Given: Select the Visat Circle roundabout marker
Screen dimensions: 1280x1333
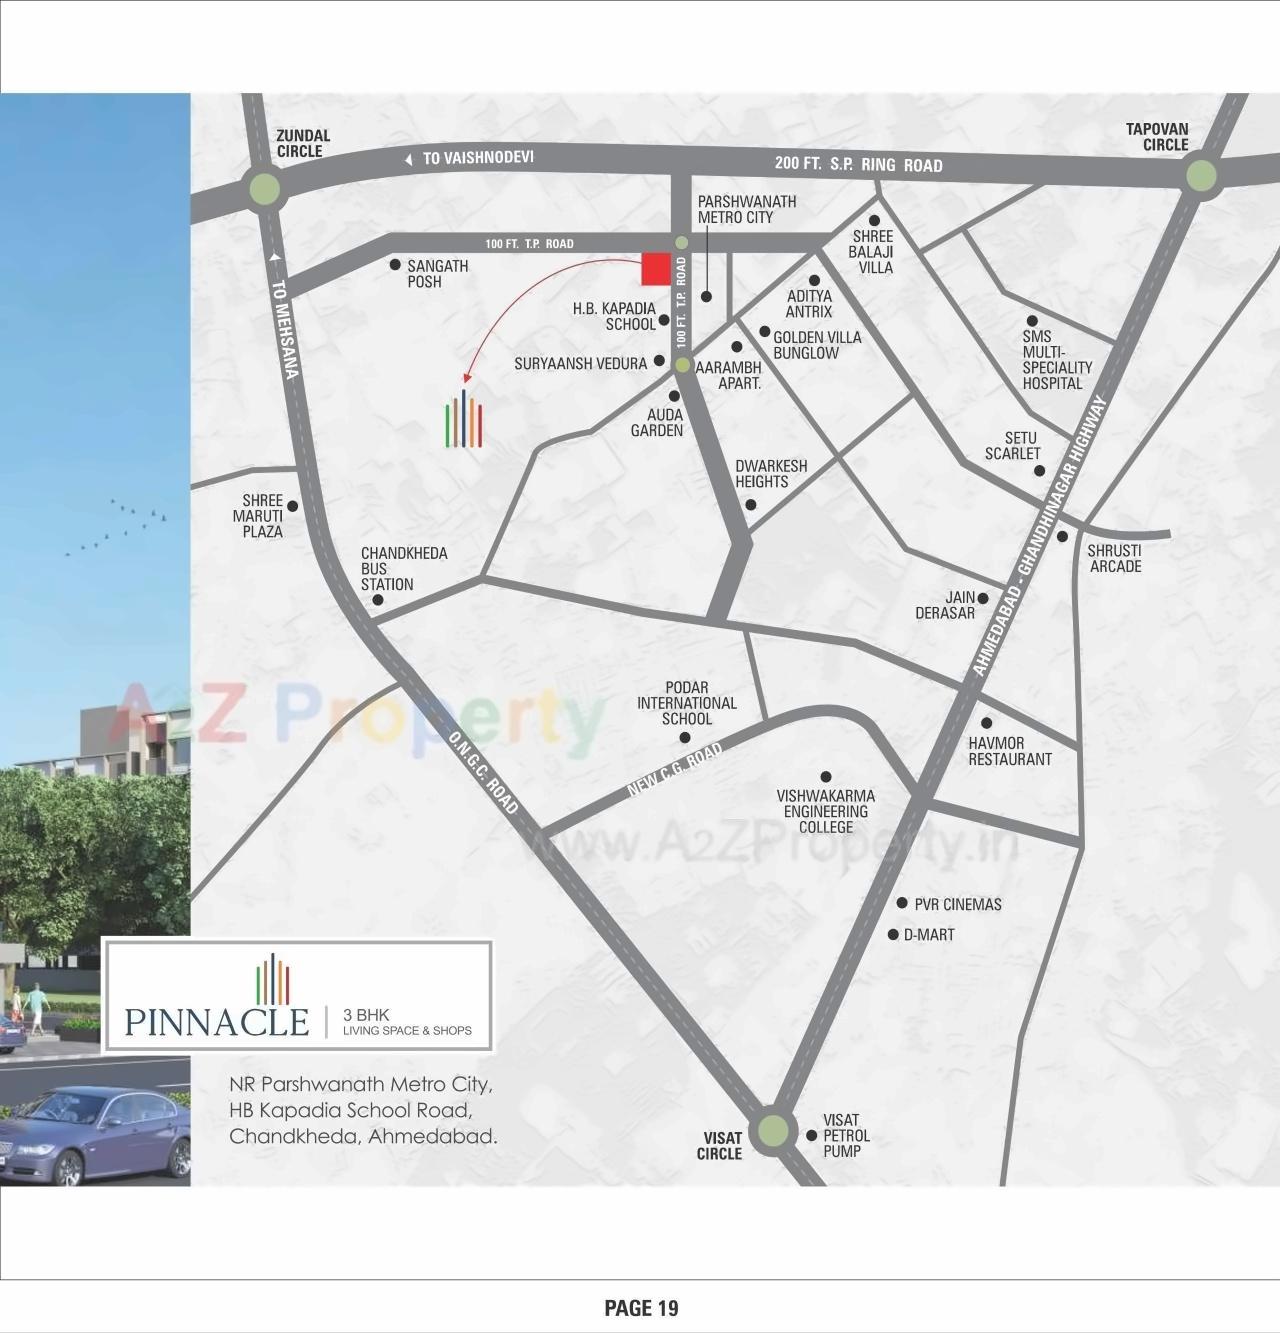Looking at the screenshot, I should 772,1131.
